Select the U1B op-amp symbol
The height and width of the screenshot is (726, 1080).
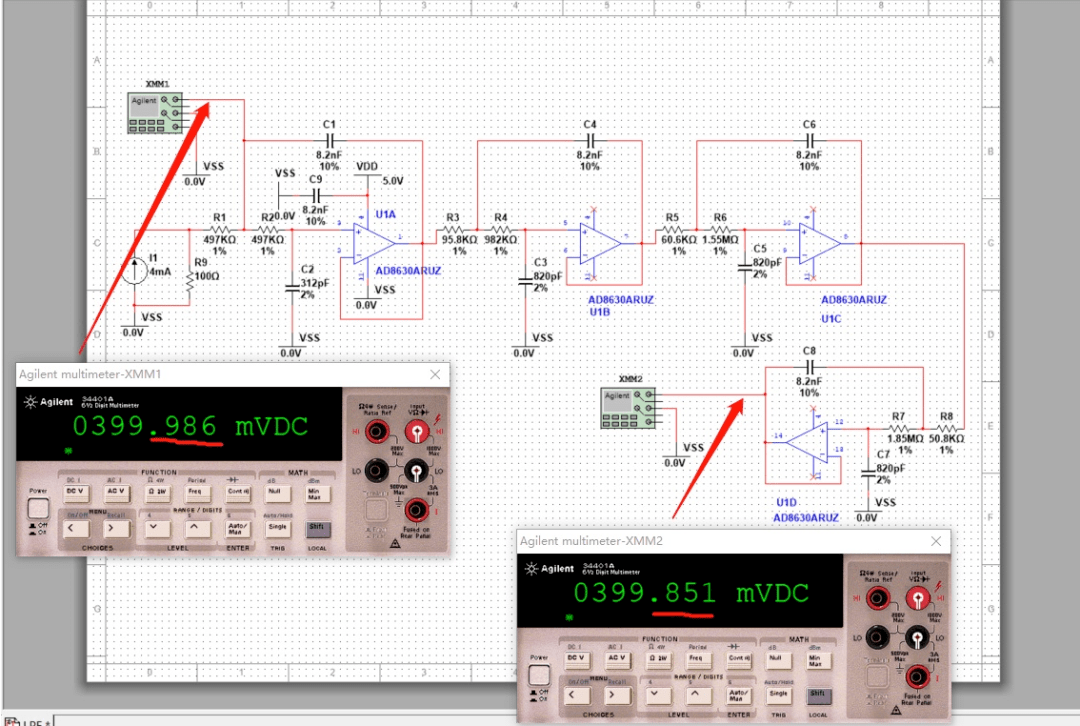click(x=601, y=243)
